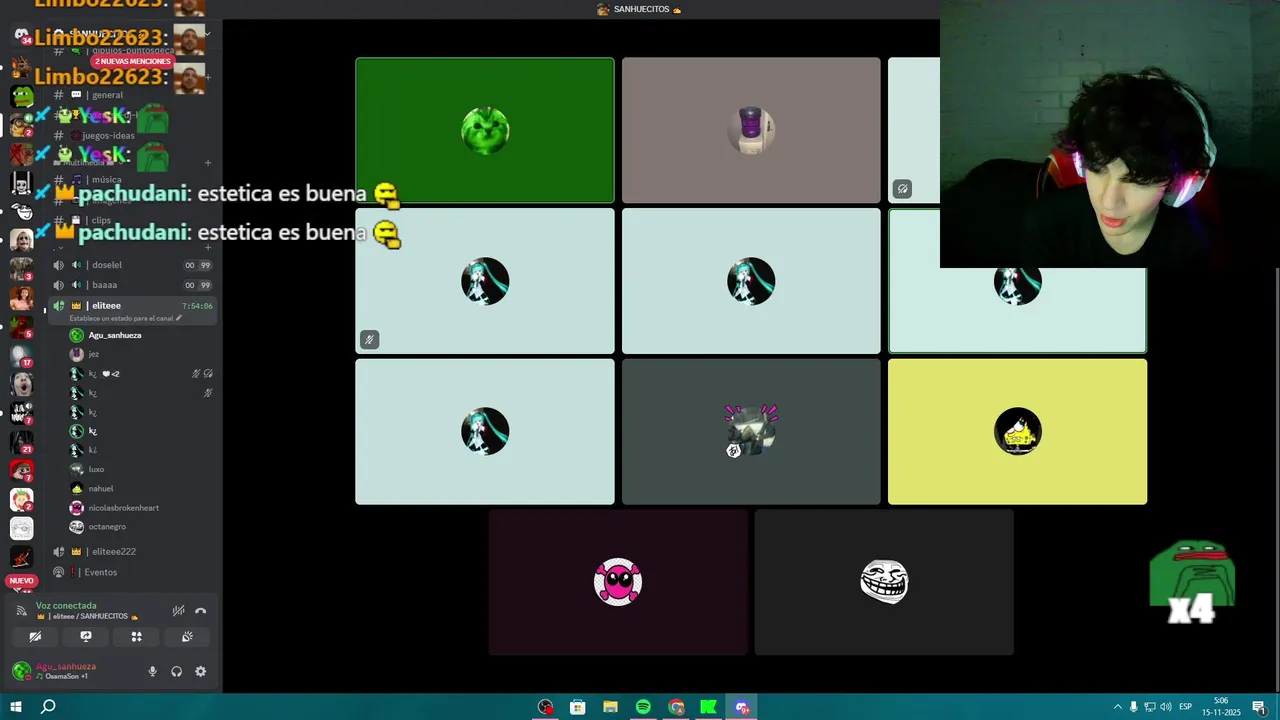Open Microsoft Store from taskbar
1280x720 pixels.
pos(578,707)
